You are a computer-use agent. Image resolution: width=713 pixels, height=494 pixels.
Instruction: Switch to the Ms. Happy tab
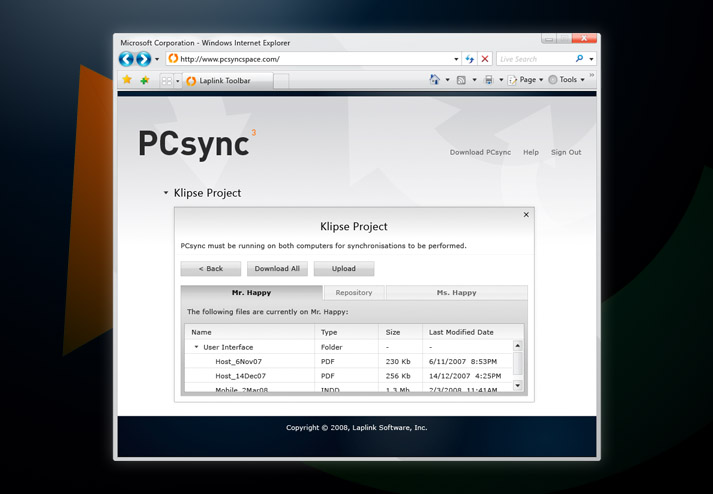[456, 293]
